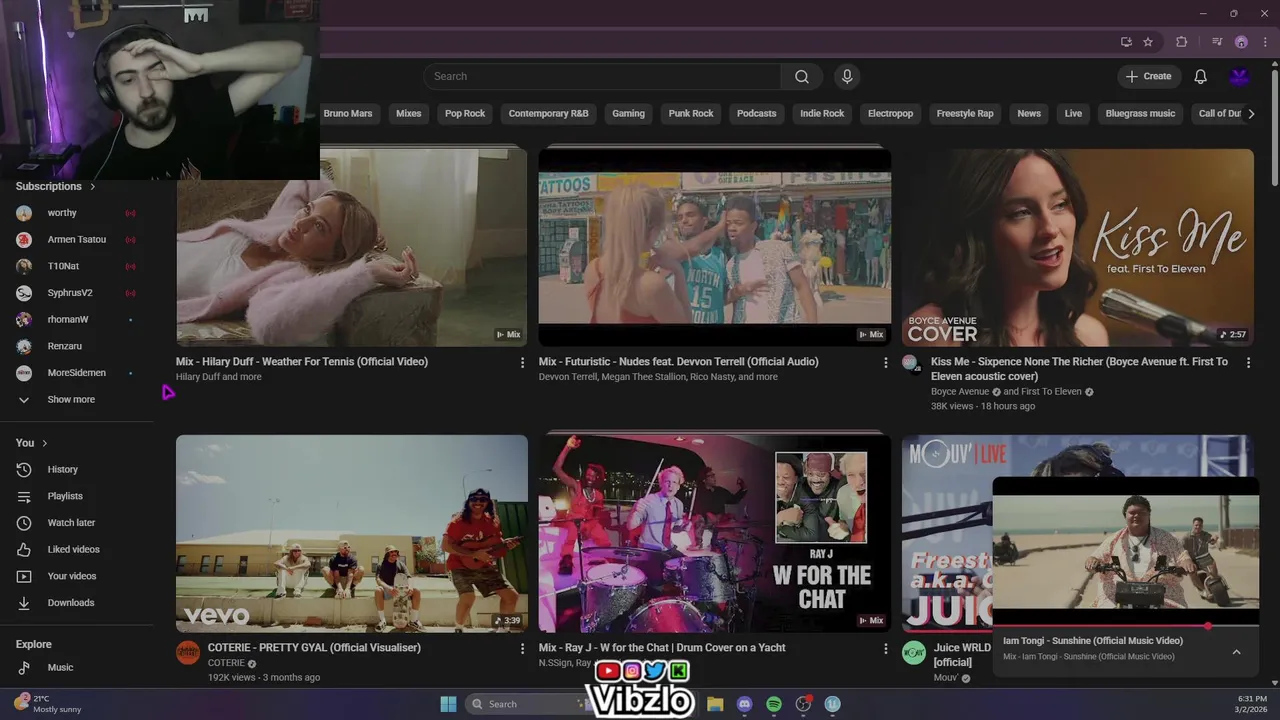Seek on the mini player progress bar
1280x720 pixels.
click(x=1126, y=626)
